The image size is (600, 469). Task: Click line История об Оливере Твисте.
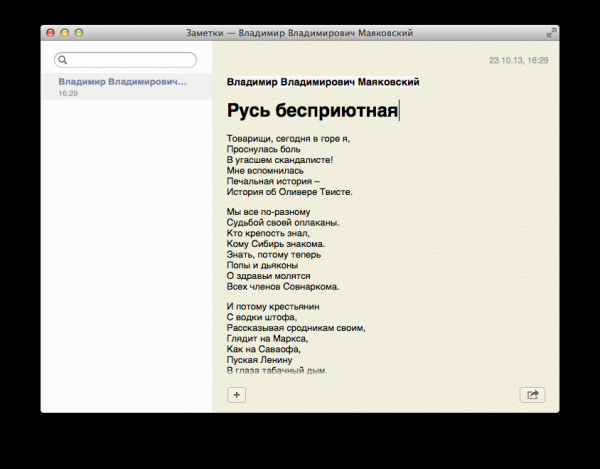coord(289,192)
